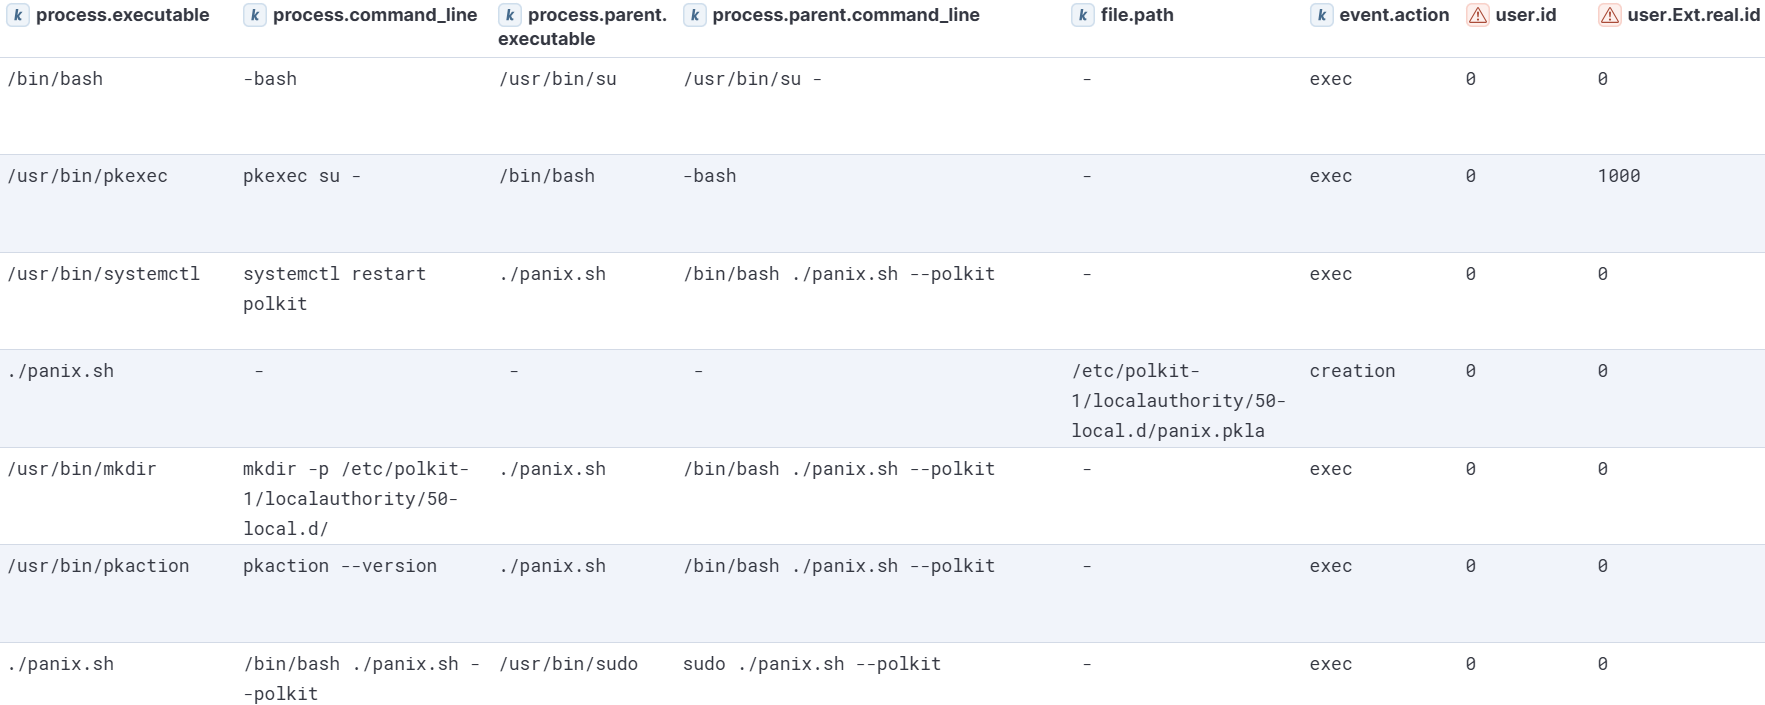Click the /usr/bin/sudo parent executable cell
1765x705 pixels.
click(568, 664)
